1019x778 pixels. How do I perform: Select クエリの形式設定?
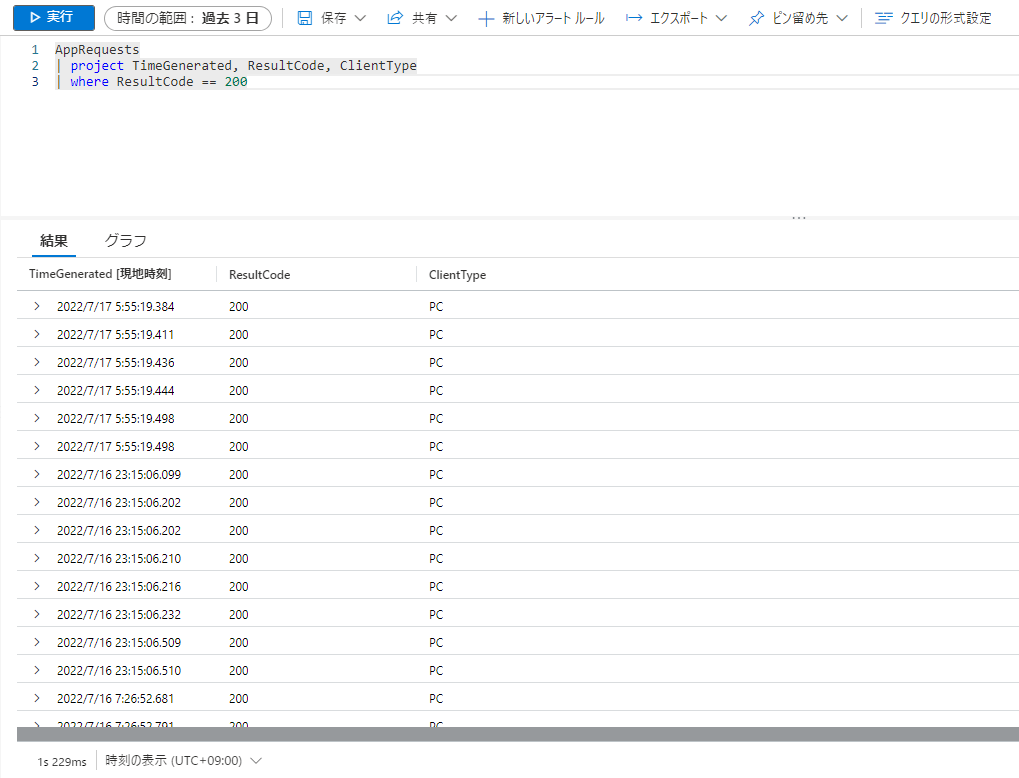[x=946, y=18]
